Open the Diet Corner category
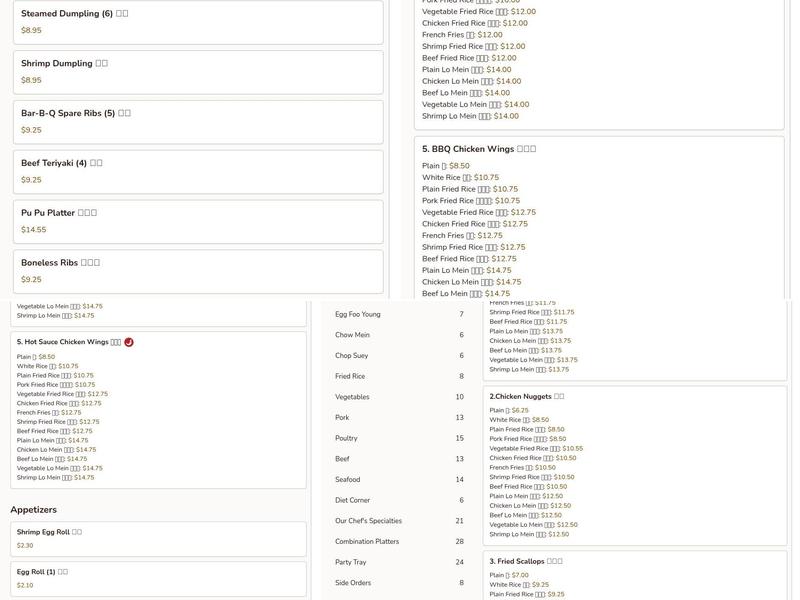This screenshot has width=800, height=600. (399, 500)
